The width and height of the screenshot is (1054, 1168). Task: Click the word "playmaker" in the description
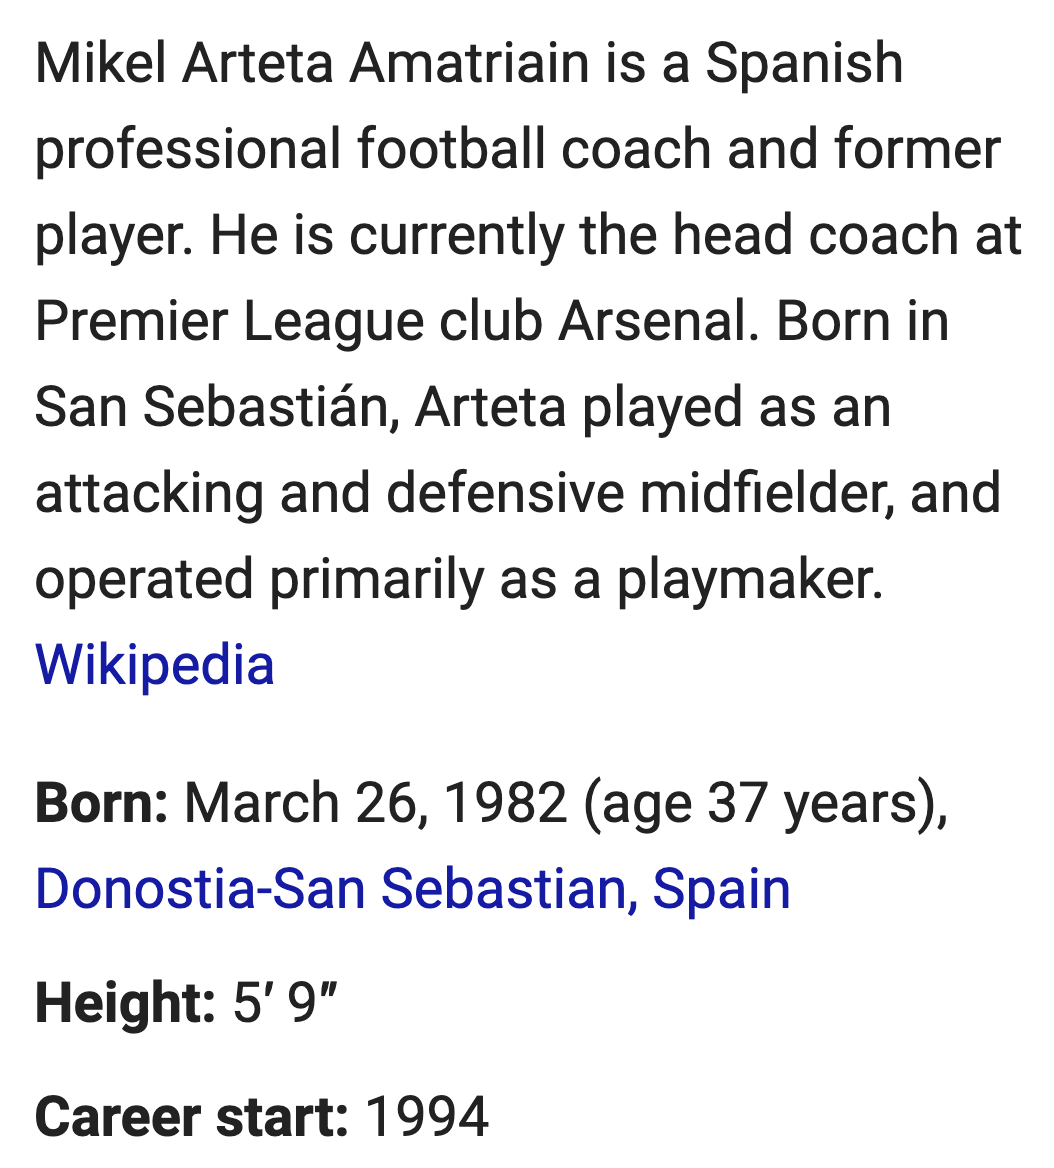coord(745,580)
